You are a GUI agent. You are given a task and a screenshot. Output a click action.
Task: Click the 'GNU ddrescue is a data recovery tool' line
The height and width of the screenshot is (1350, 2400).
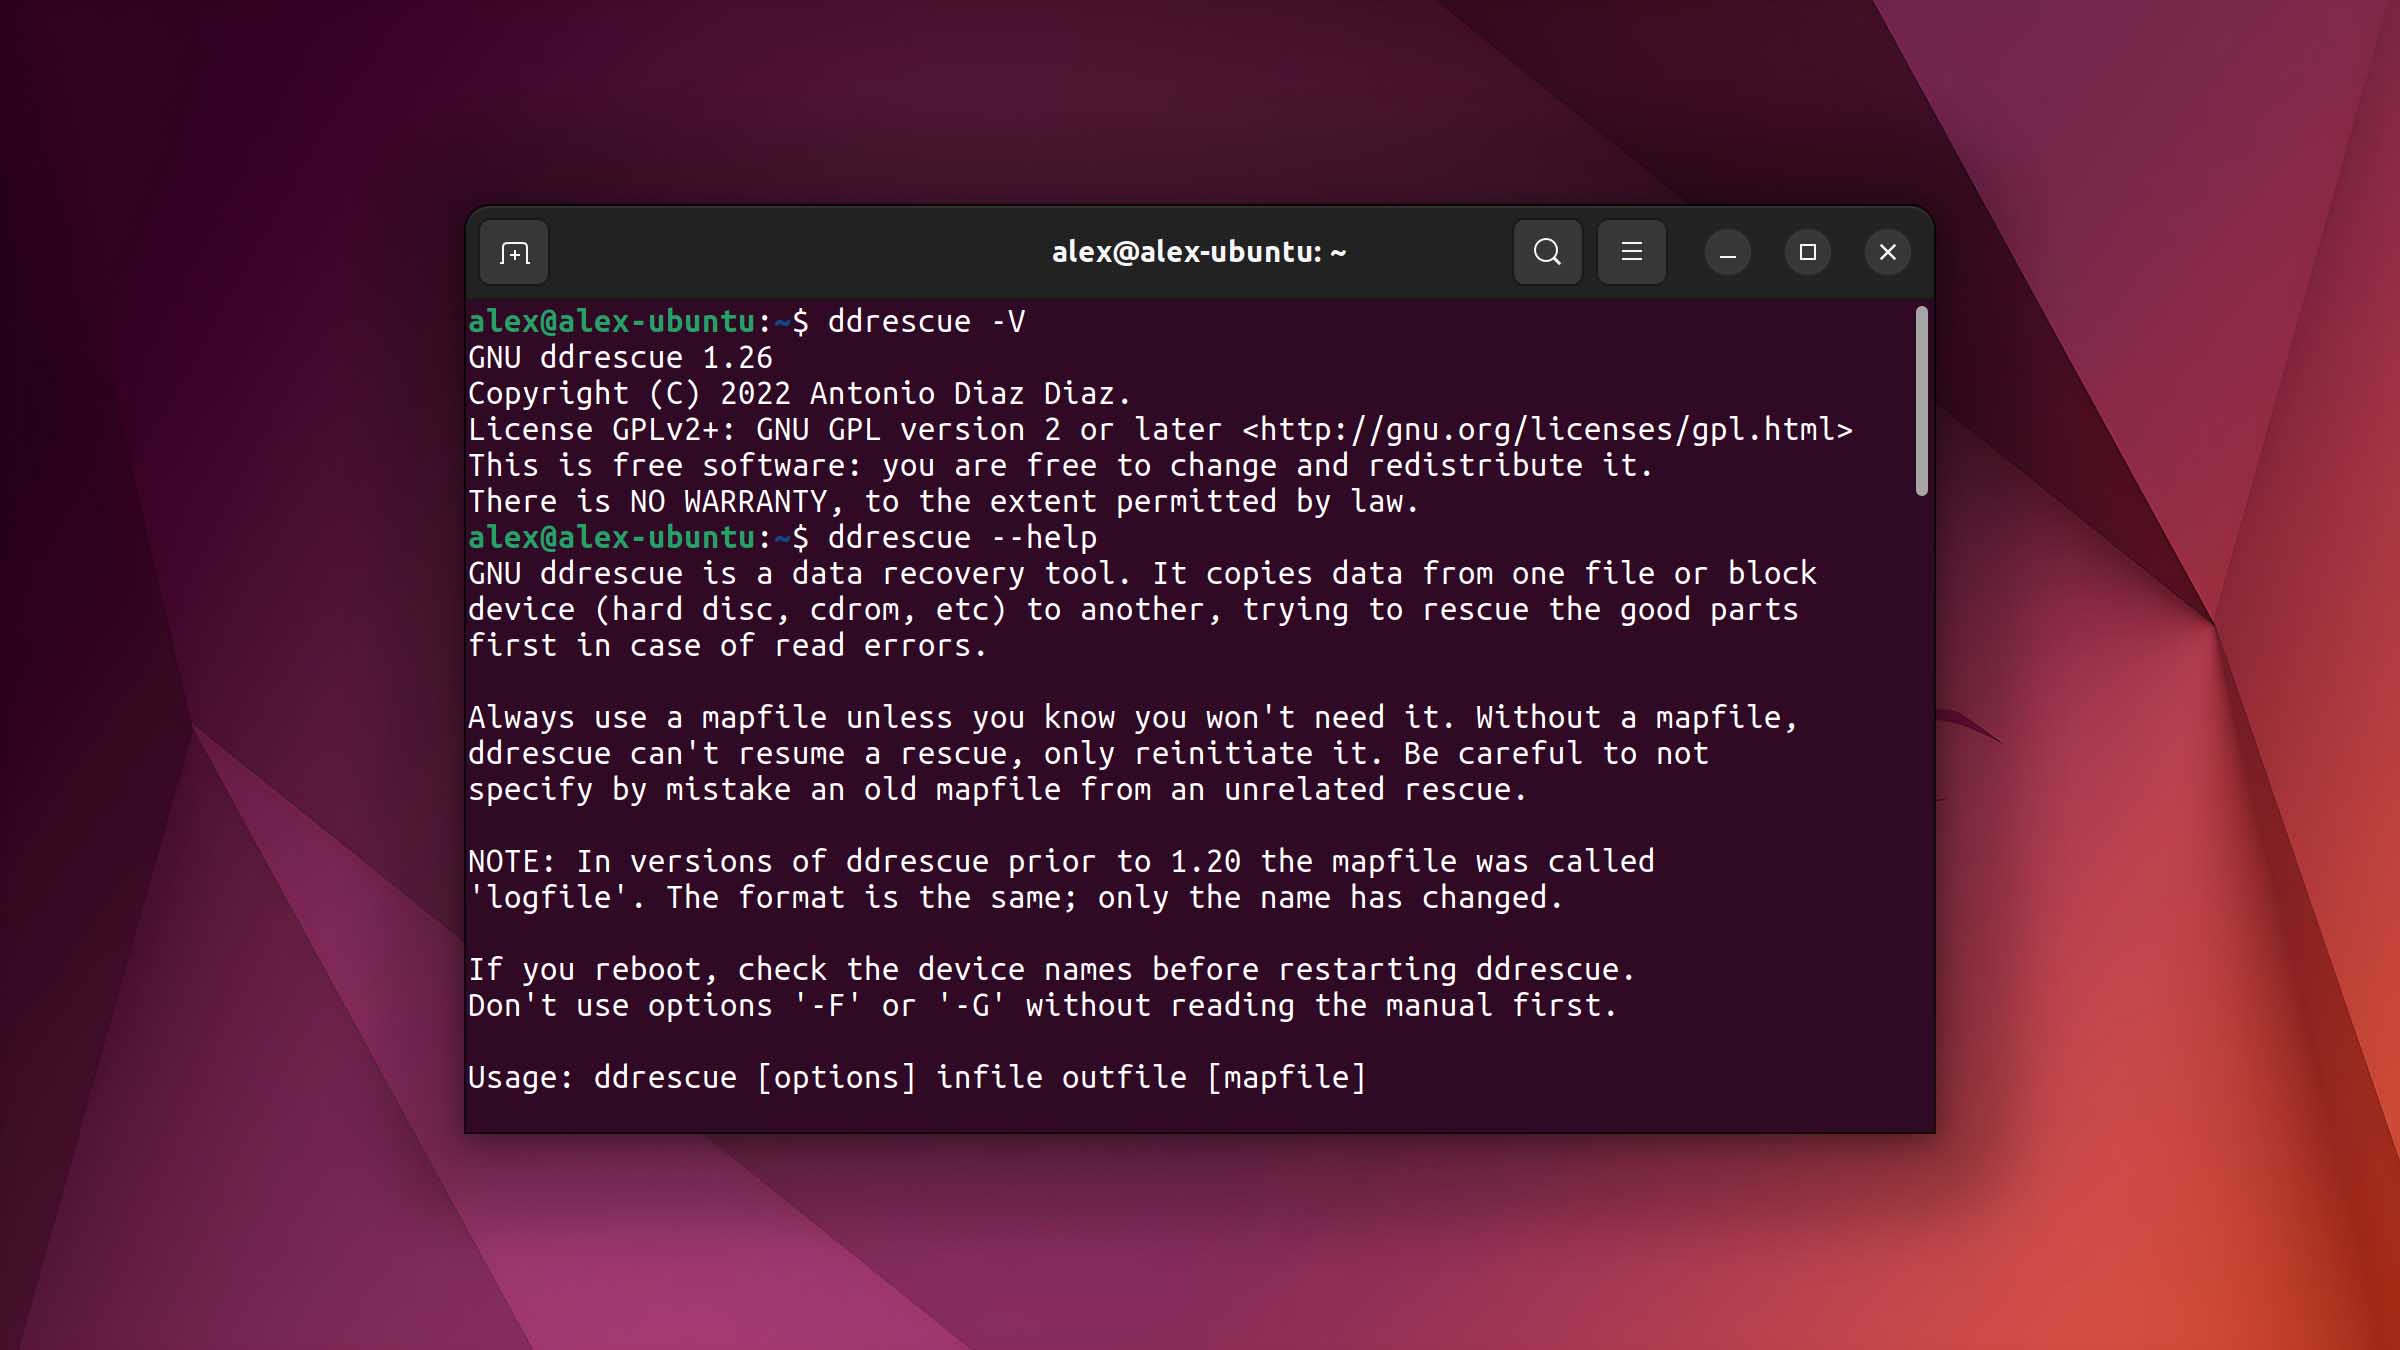[x=1142, y=574]
